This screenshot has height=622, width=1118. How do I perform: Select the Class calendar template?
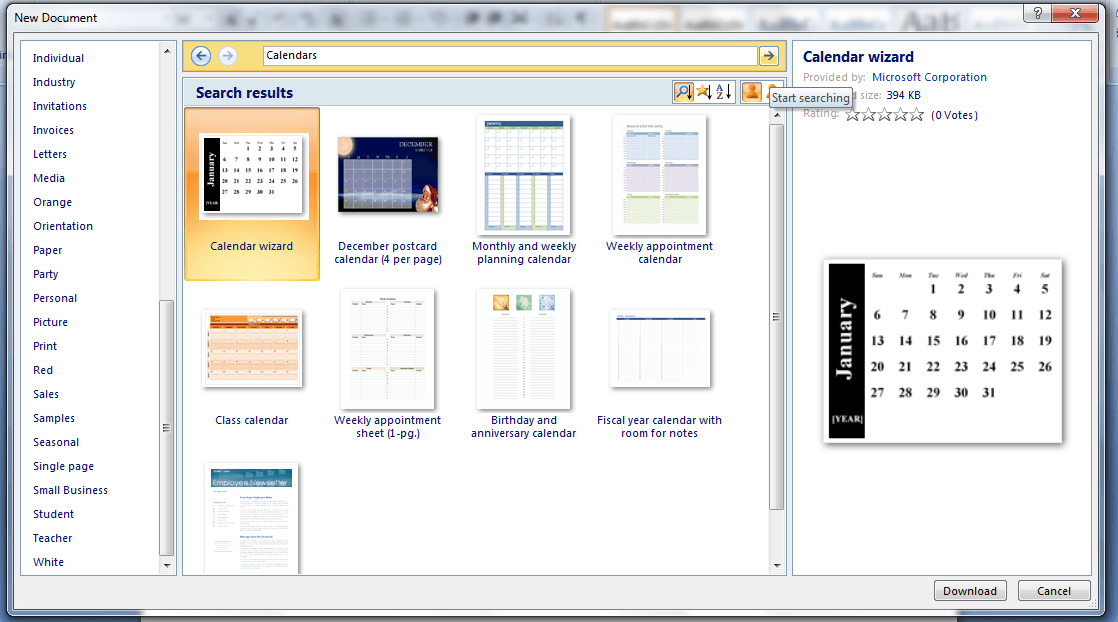[x=251, y=348]
